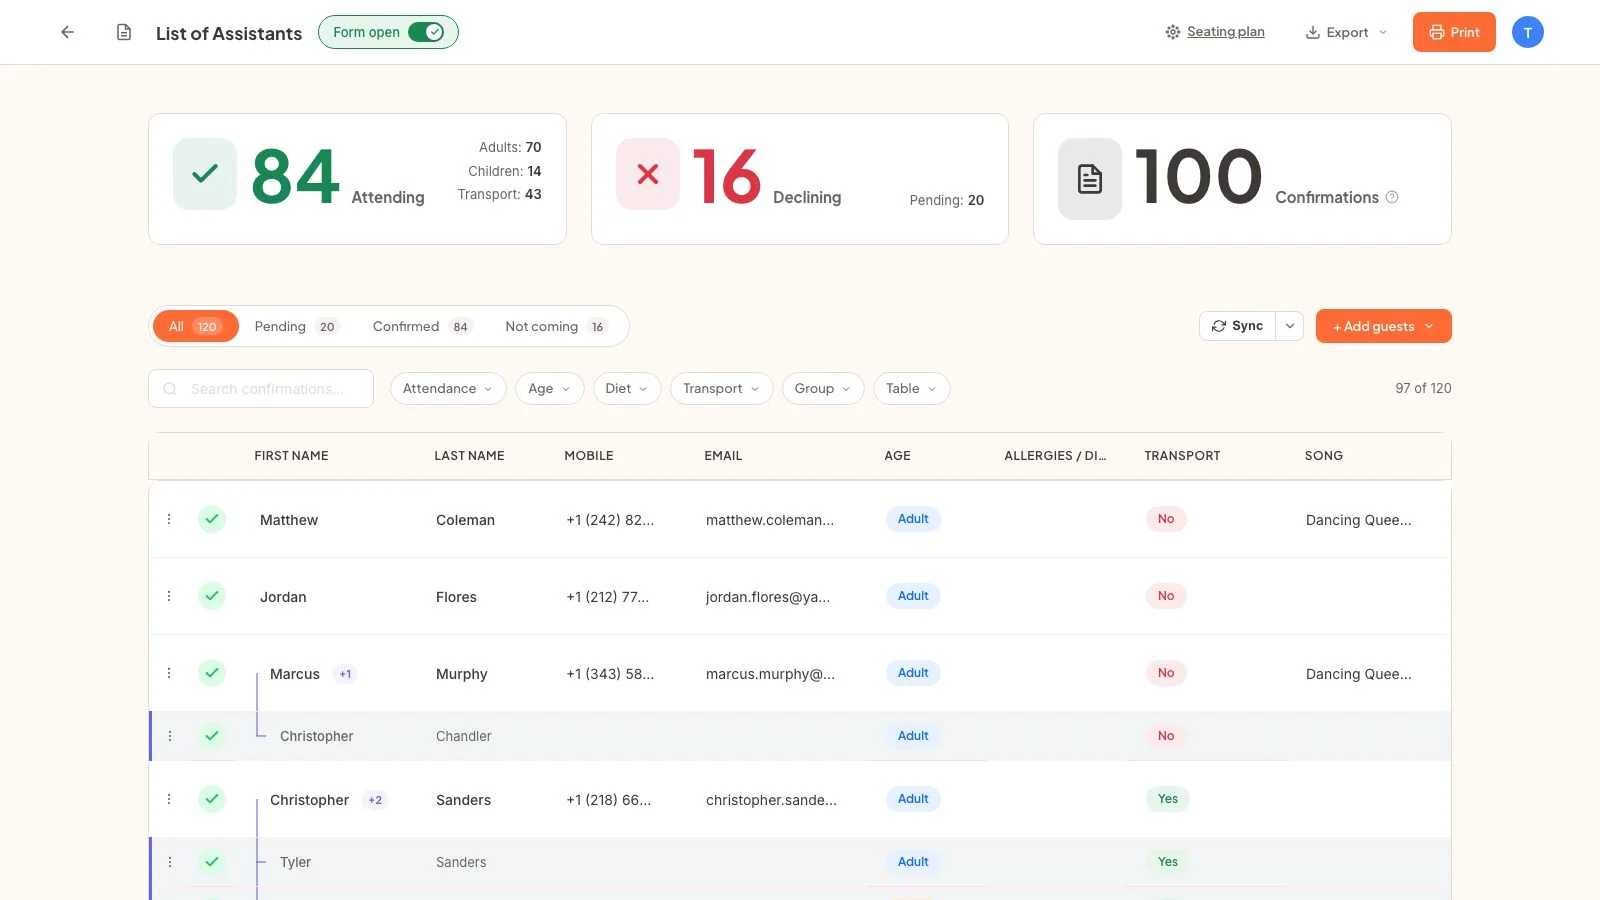This screenshot has height=900, width=1600.
Task: Click the AGE column header
Action: coord(897,455)
